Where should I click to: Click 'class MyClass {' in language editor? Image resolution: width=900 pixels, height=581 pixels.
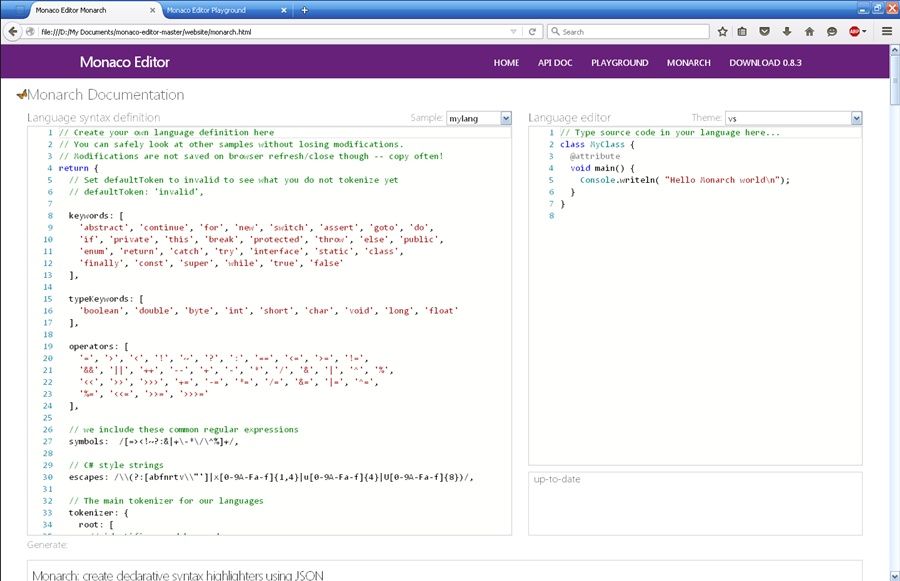click(598, 144)
